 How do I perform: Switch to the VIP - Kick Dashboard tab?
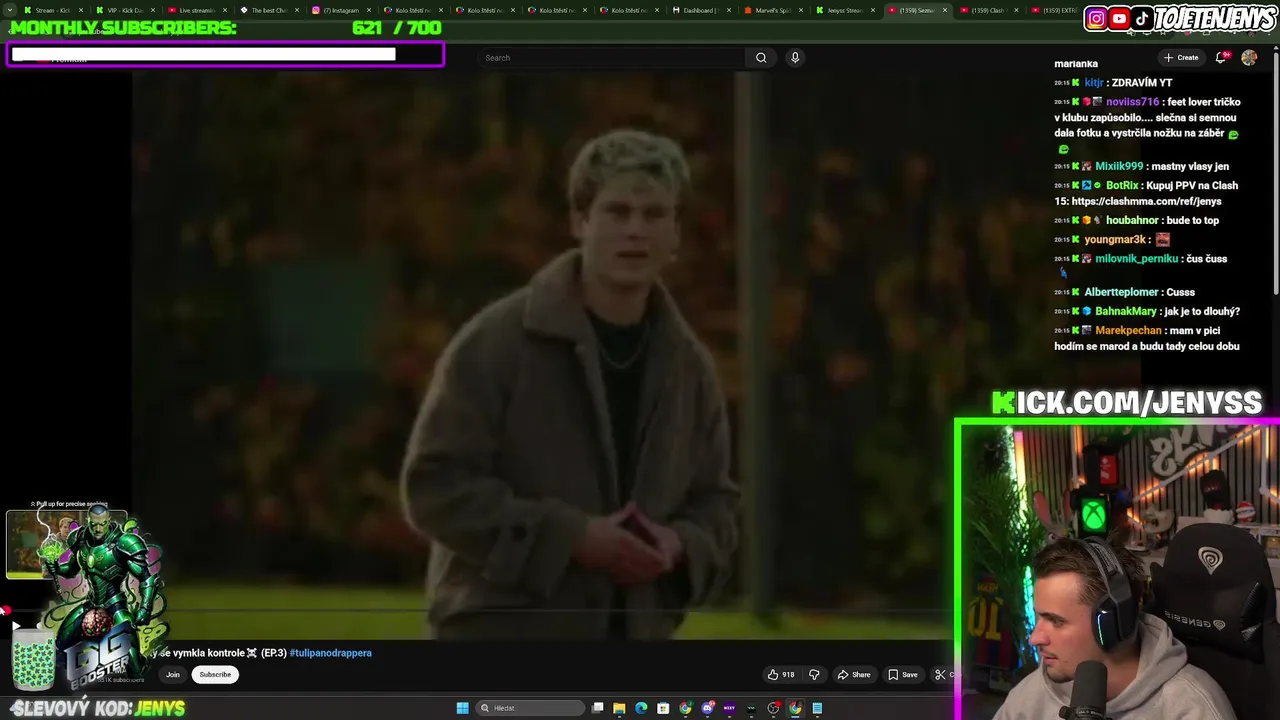click(126, 10)
